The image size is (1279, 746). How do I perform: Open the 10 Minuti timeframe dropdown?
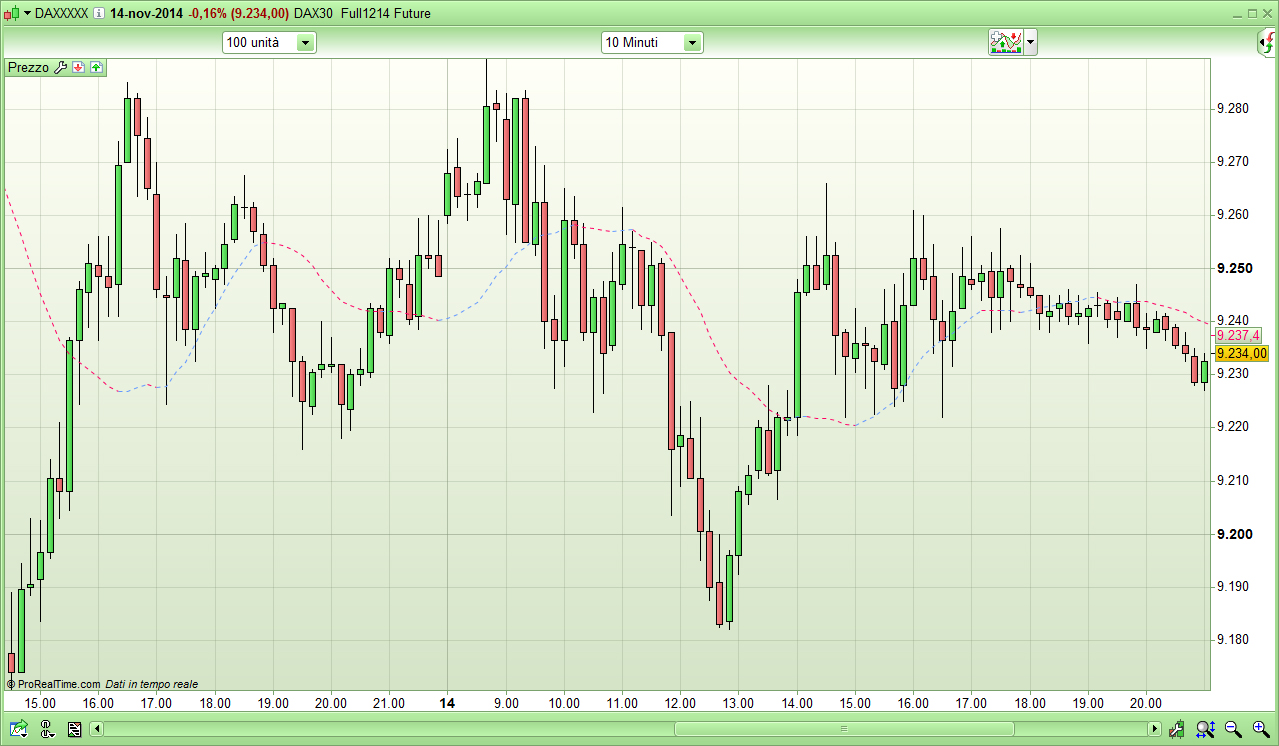point(652,42)
